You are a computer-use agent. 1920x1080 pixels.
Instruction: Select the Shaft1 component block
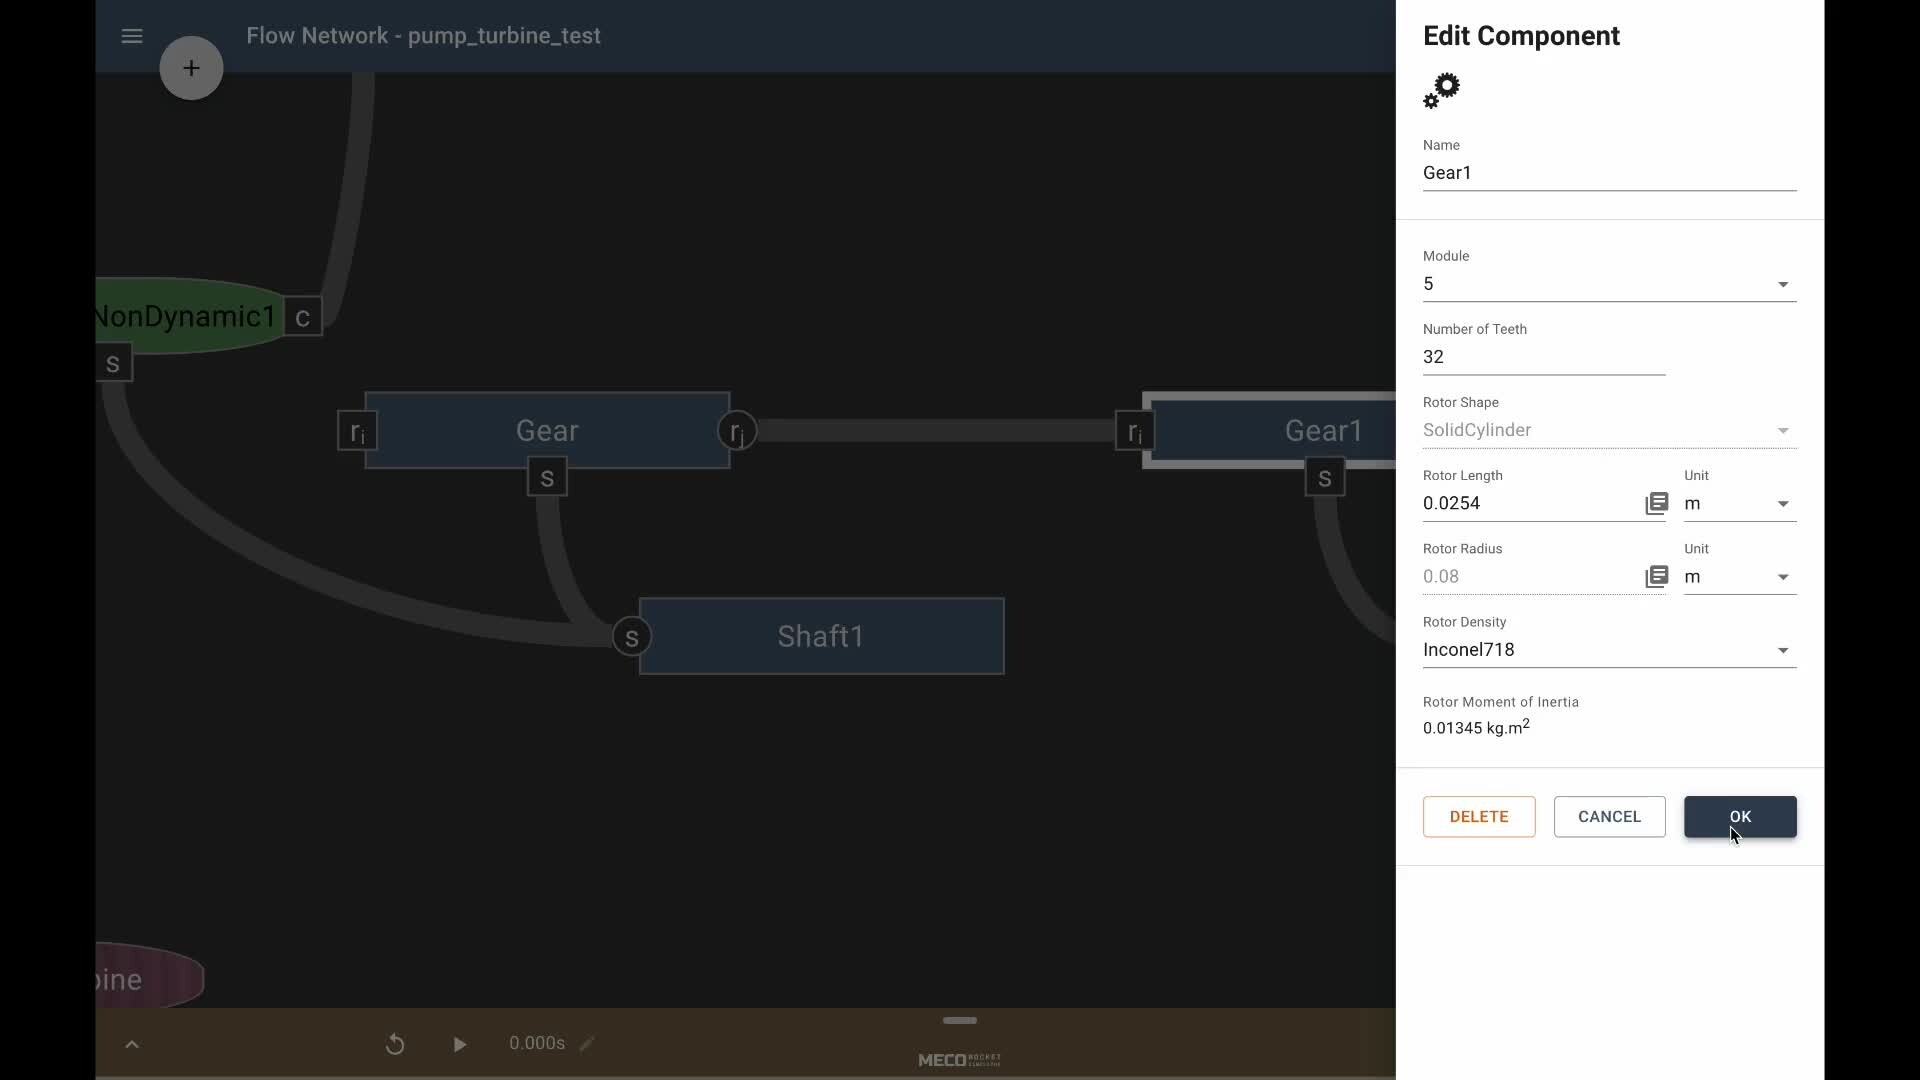coord(821,637)
